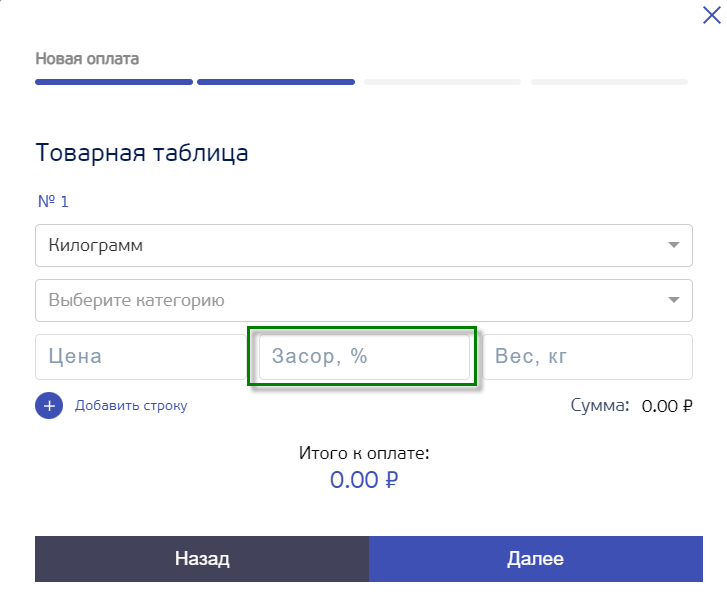The height and width of the screenshot is (603, 727).
Task: Proceed with the Далее button
Action: pyautogui.click(x=536, y=559)
